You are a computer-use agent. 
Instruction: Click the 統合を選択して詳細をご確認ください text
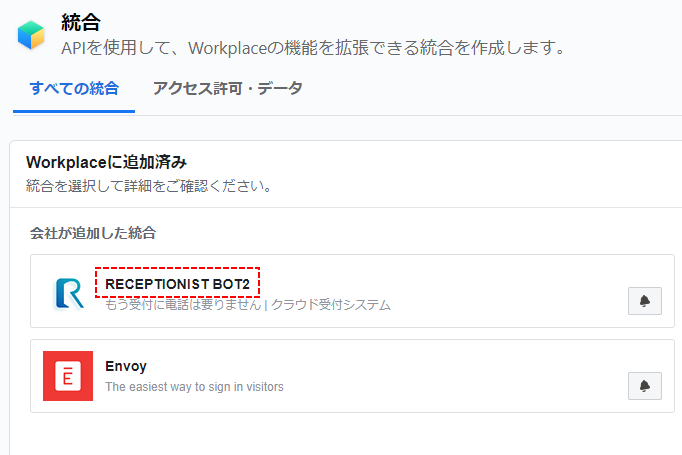coord(149,186)
